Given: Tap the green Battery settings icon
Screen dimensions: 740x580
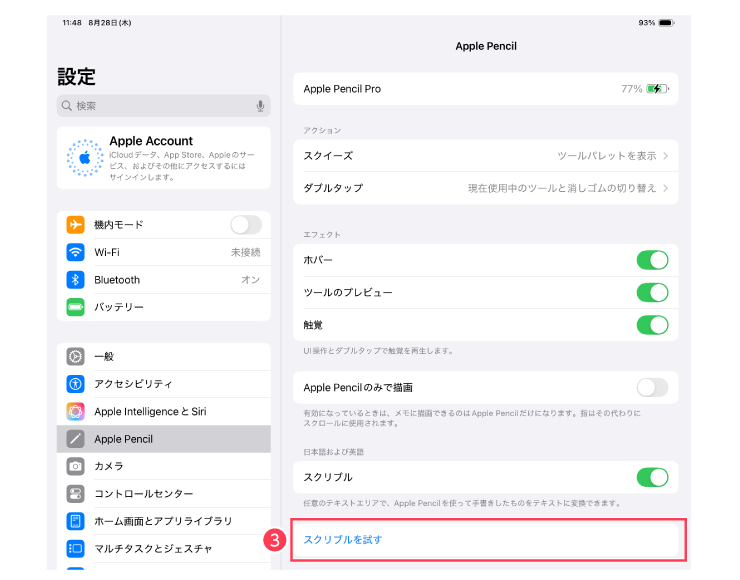Looking at the screenshot, I should pyautogui.click(x=75, y=307).
